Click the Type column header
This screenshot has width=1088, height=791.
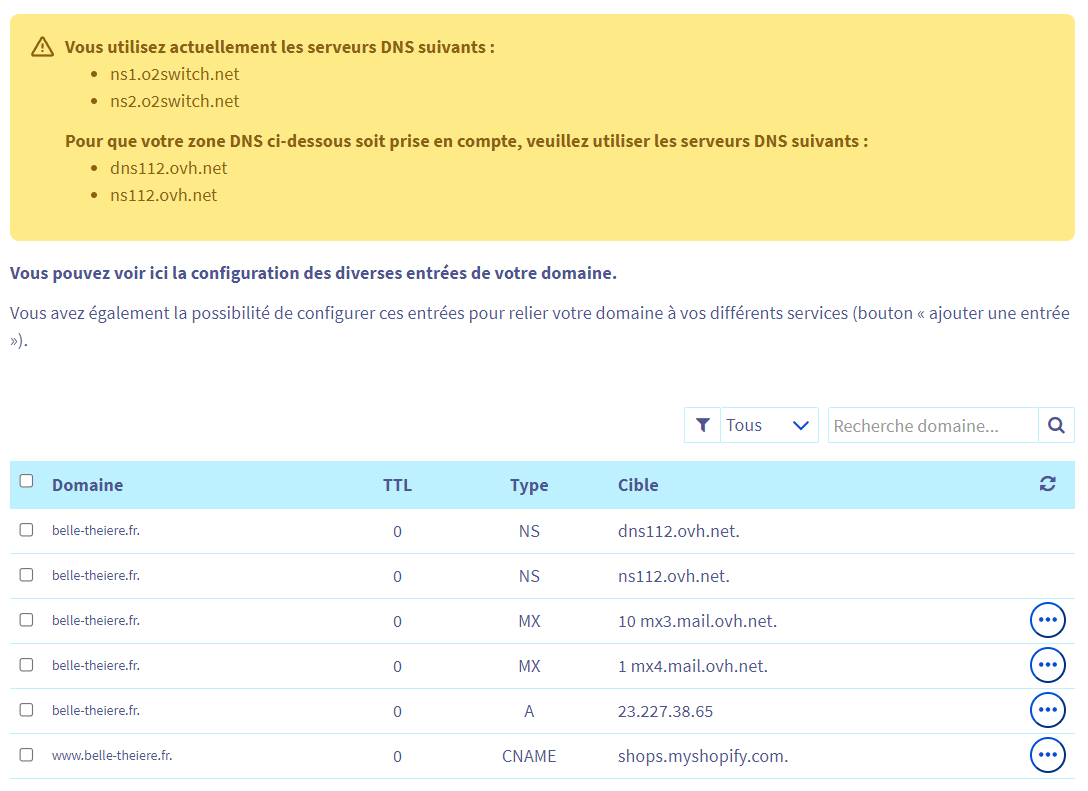(529, 485)
